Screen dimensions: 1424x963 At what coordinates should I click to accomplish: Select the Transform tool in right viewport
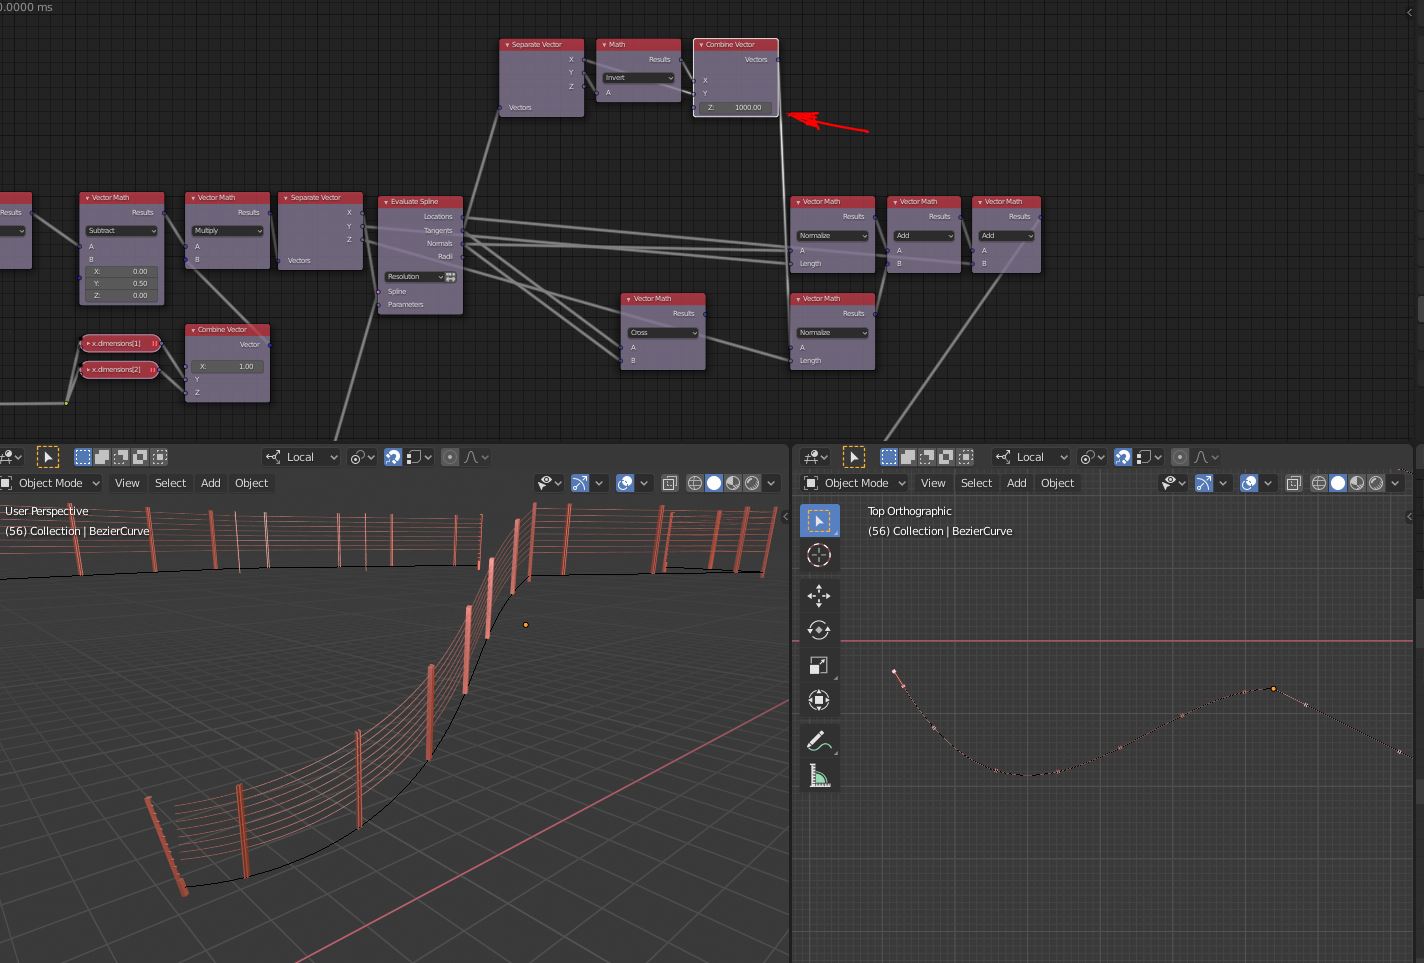point(819,701)
